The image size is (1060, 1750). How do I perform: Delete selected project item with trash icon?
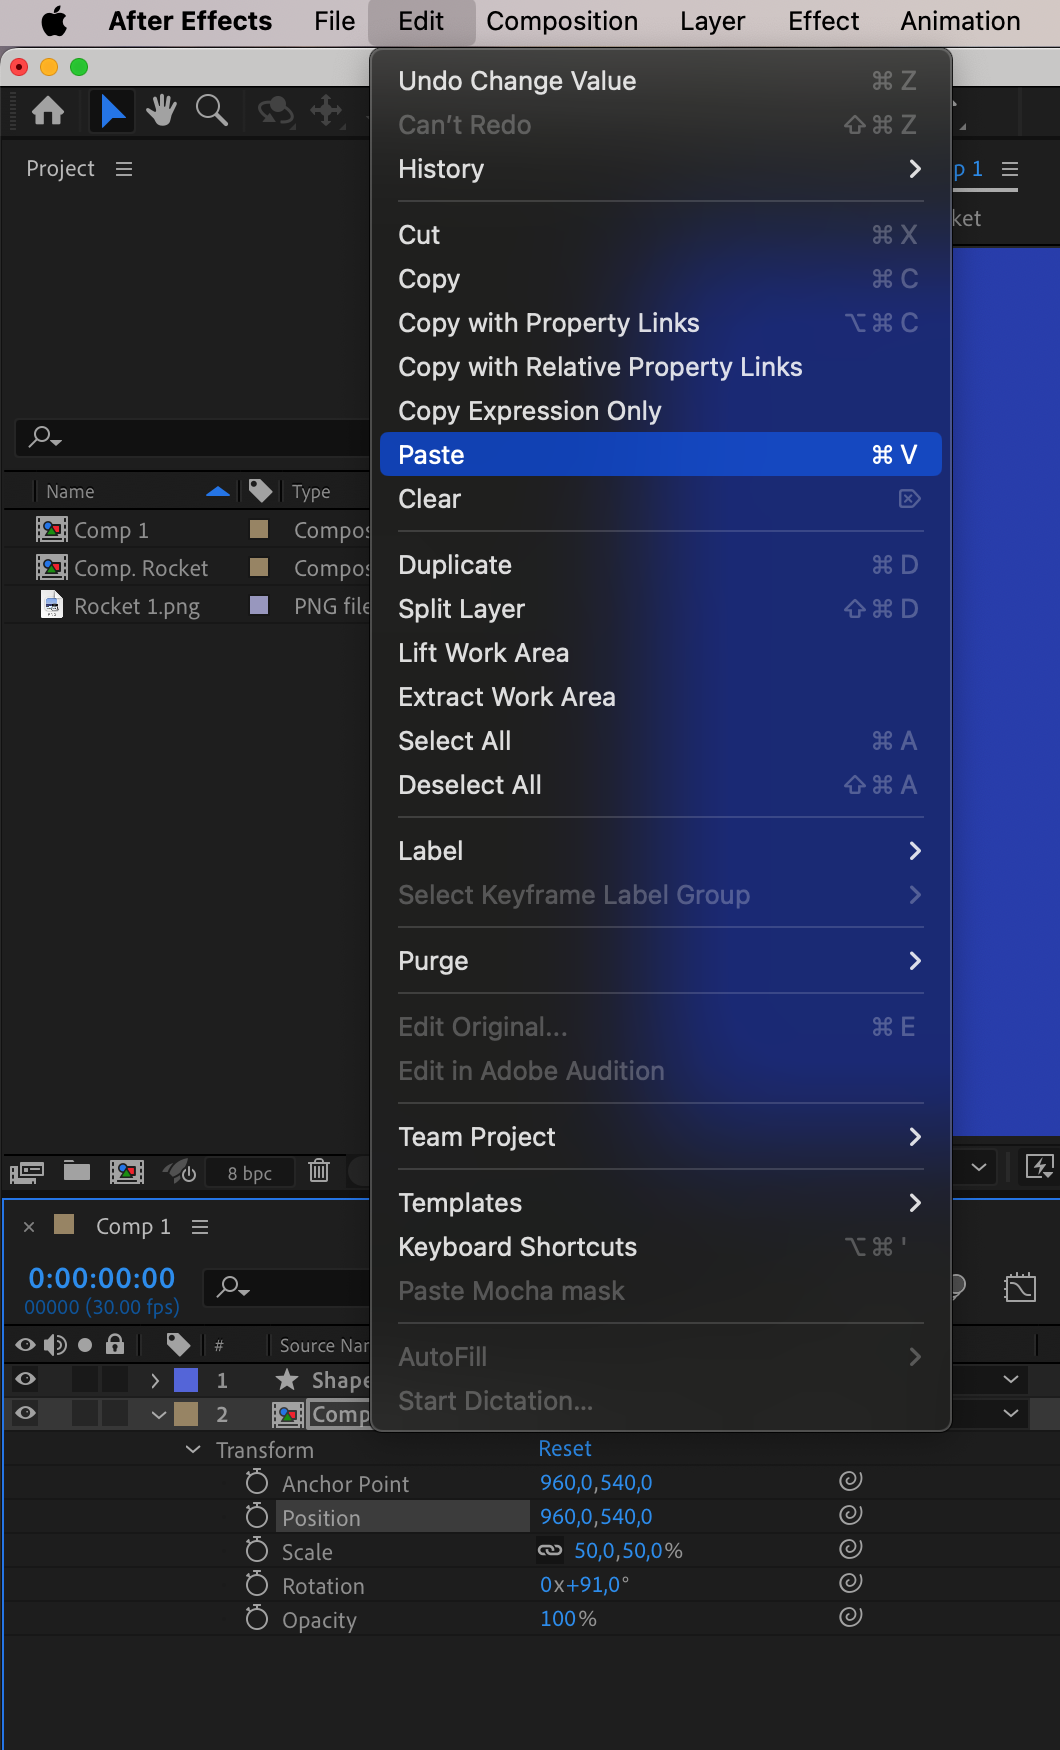319,1170
